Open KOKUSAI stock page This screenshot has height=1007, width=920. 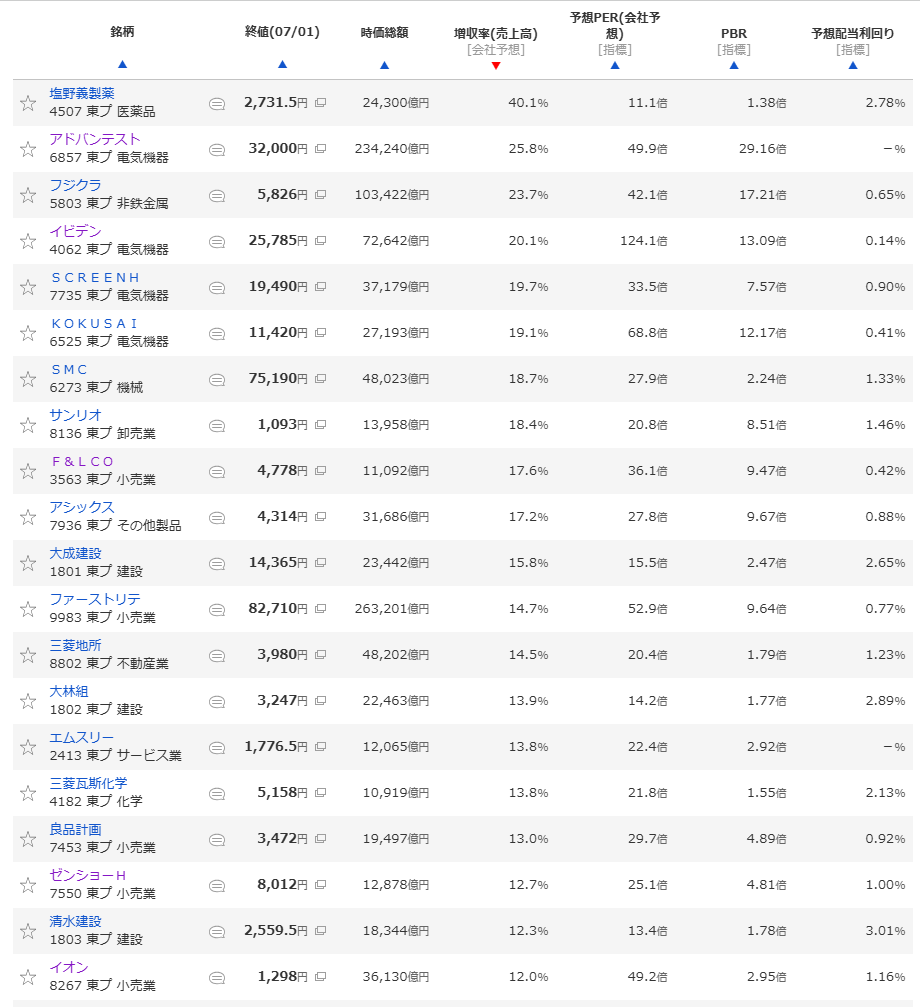[x=94, y=324]
